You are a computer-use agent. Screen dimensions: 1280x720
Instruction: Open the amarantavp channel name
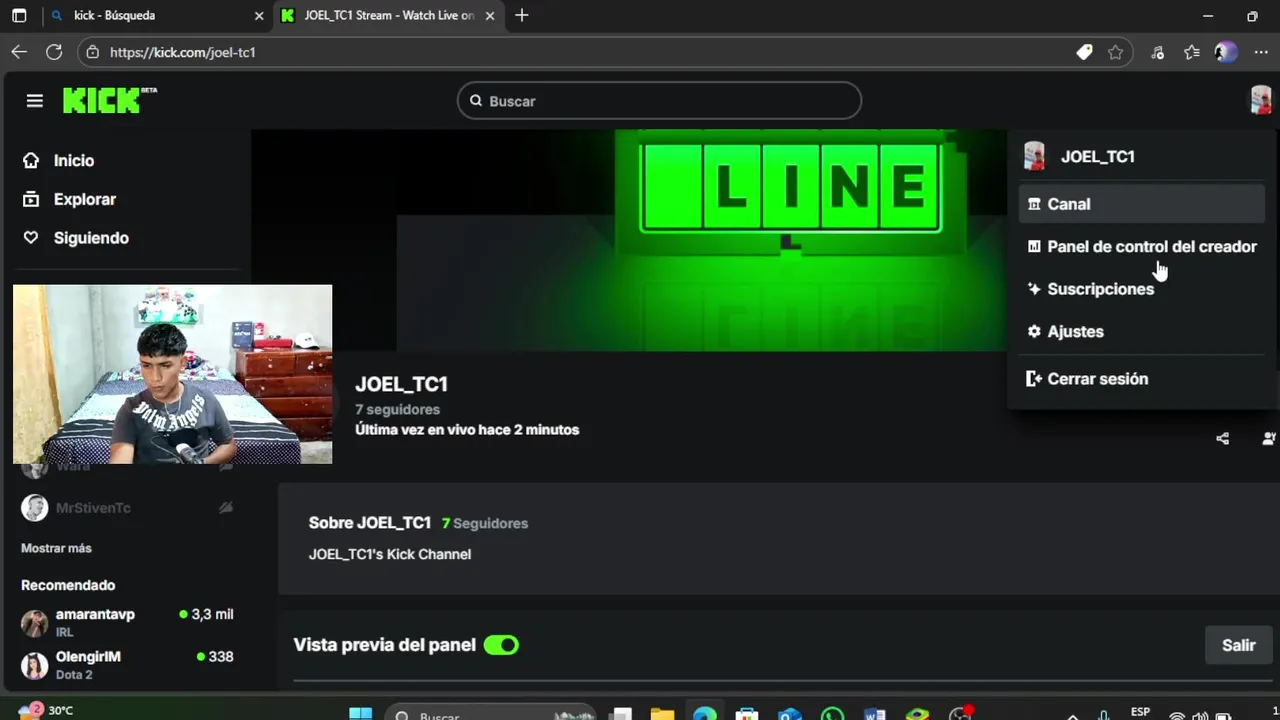pos(95,614)
